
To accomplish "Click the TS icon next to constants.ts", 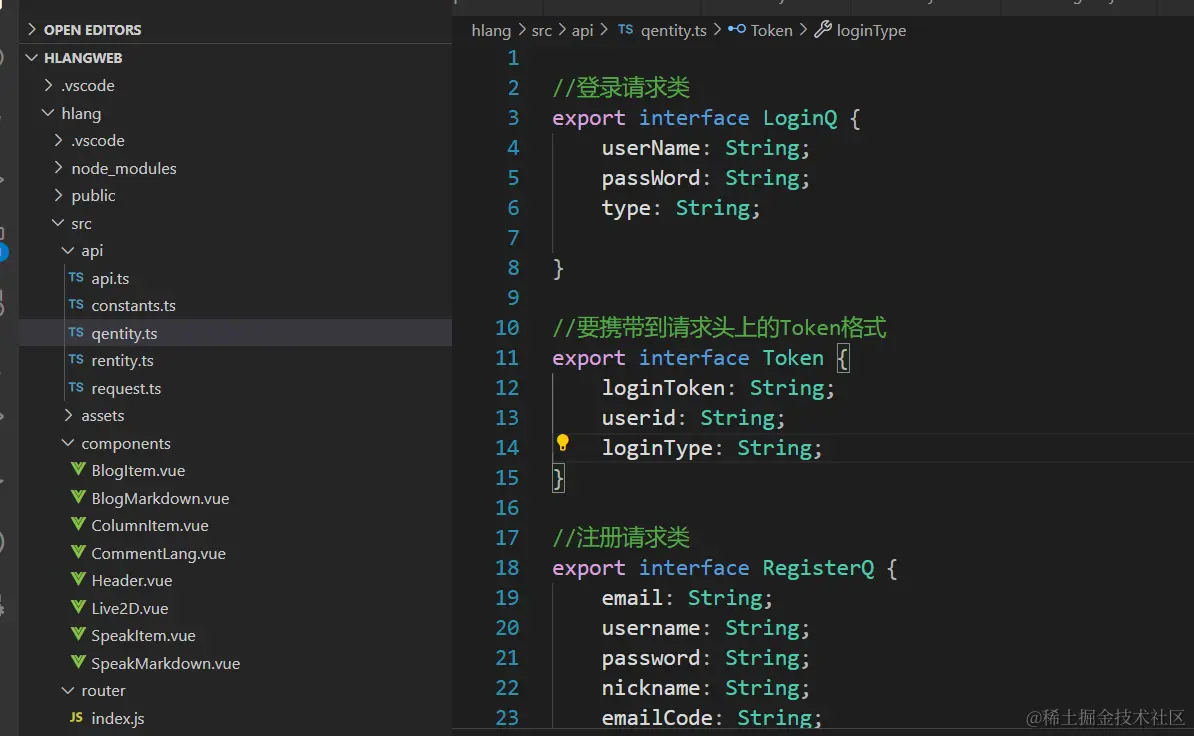I will point(76,304).
